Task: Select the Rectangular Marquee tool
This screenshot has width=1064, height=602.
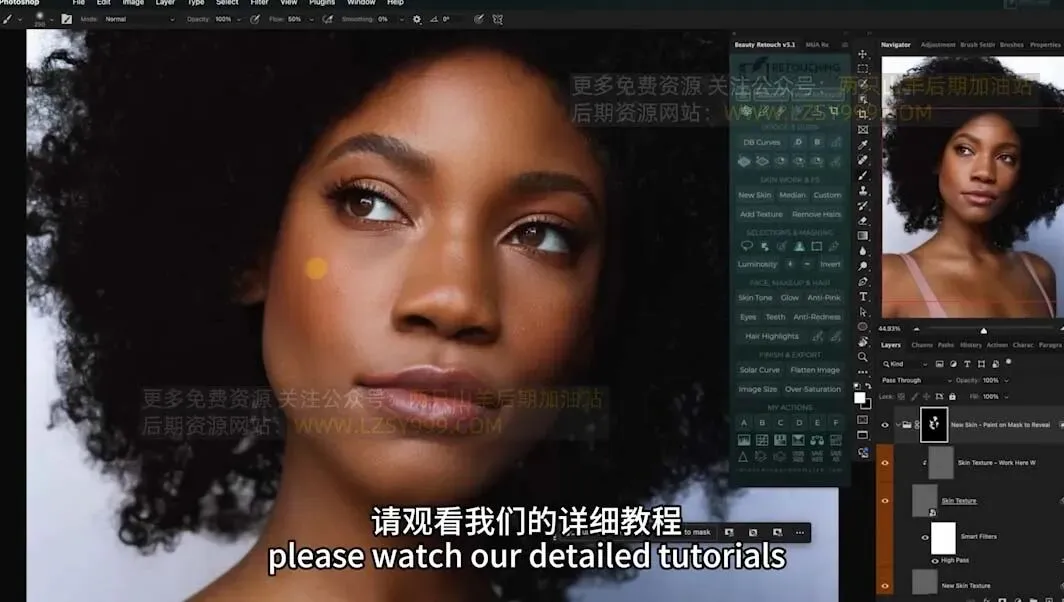Action: click(862, 69)
